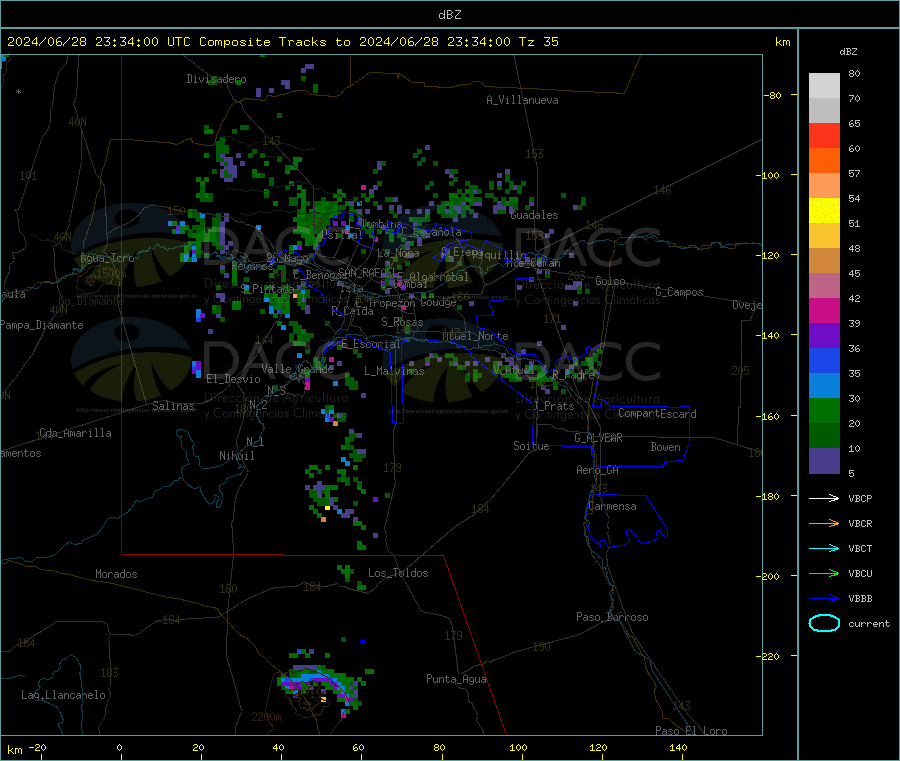Click the Guico map label
This screenshot has height=761, width=900.
[610, 281]
